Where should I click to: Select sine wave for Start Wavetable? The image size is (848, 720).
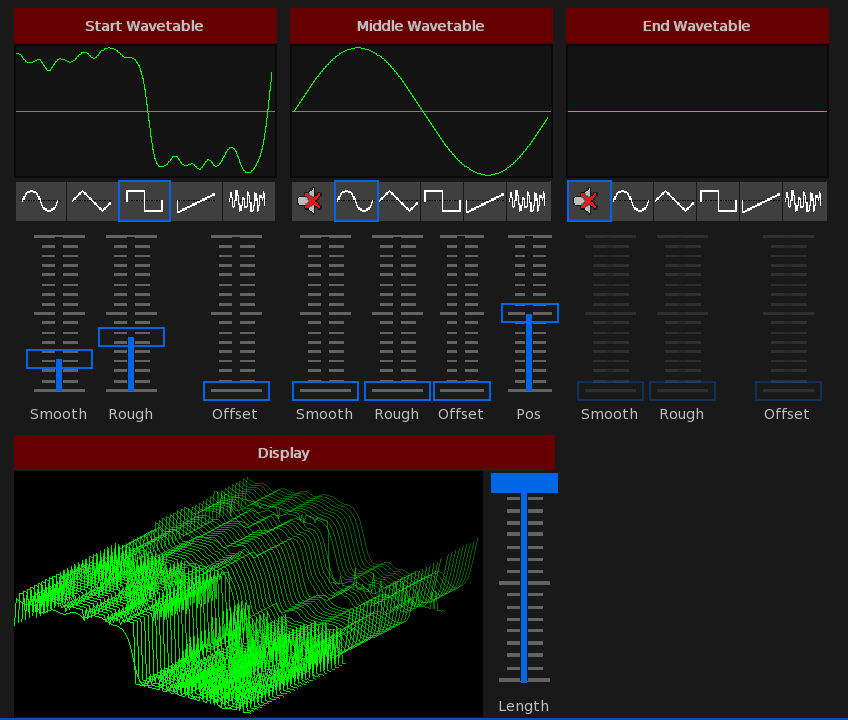click(x=41, y=201)
